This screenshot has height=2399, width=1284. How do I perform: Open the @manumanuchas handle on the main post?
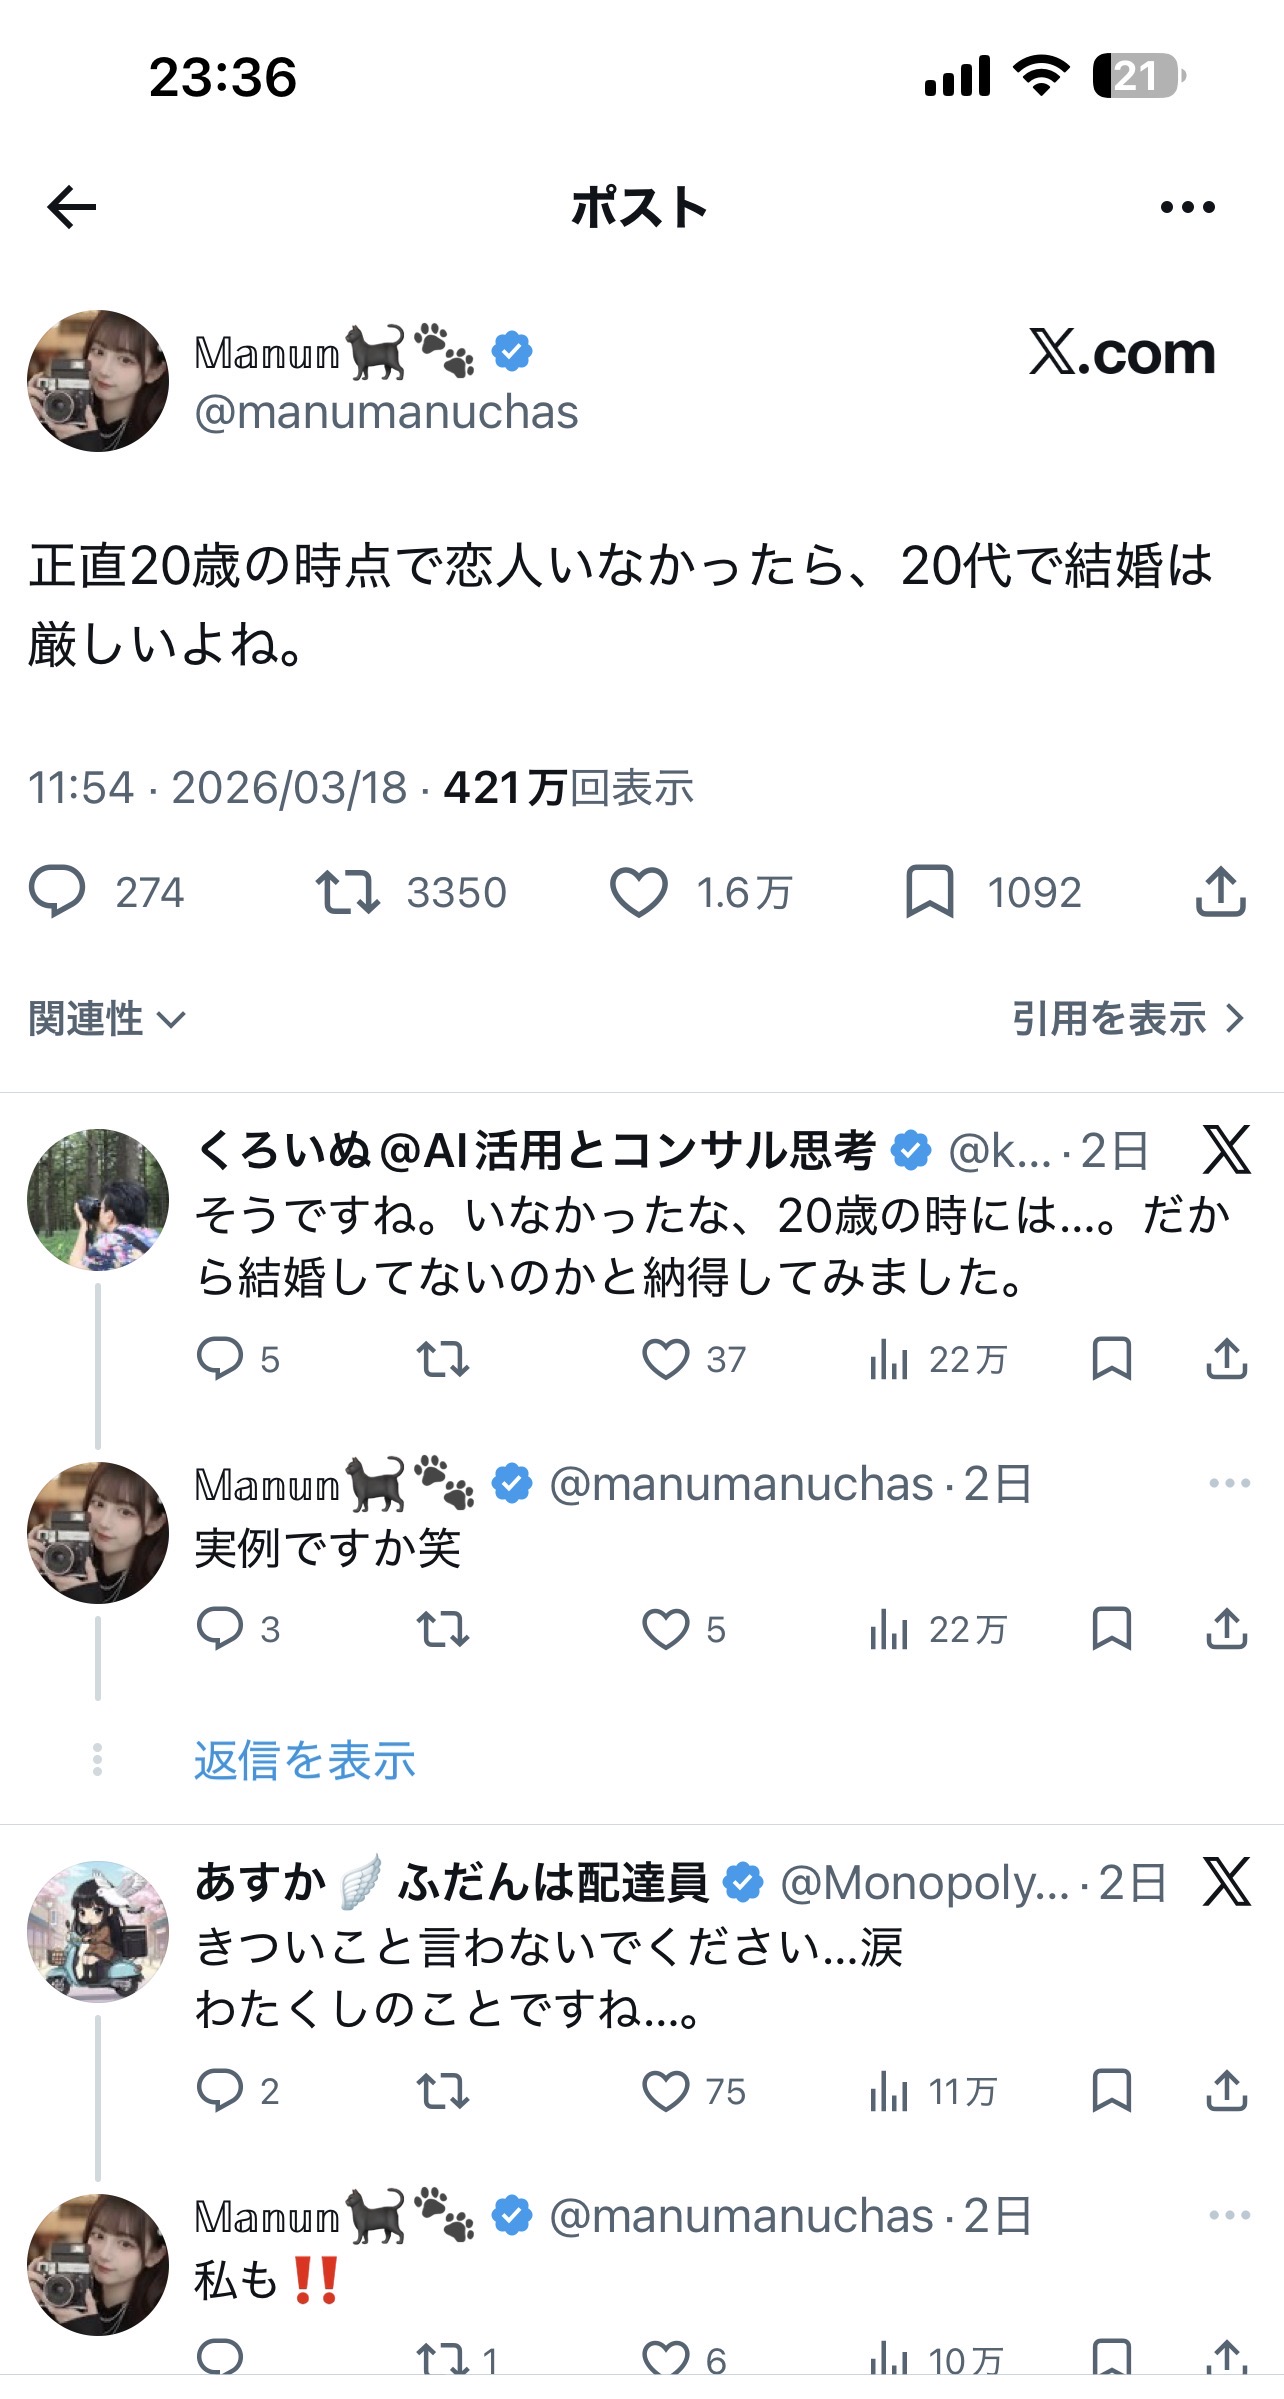pyautogui.click(x=386, y=413)
